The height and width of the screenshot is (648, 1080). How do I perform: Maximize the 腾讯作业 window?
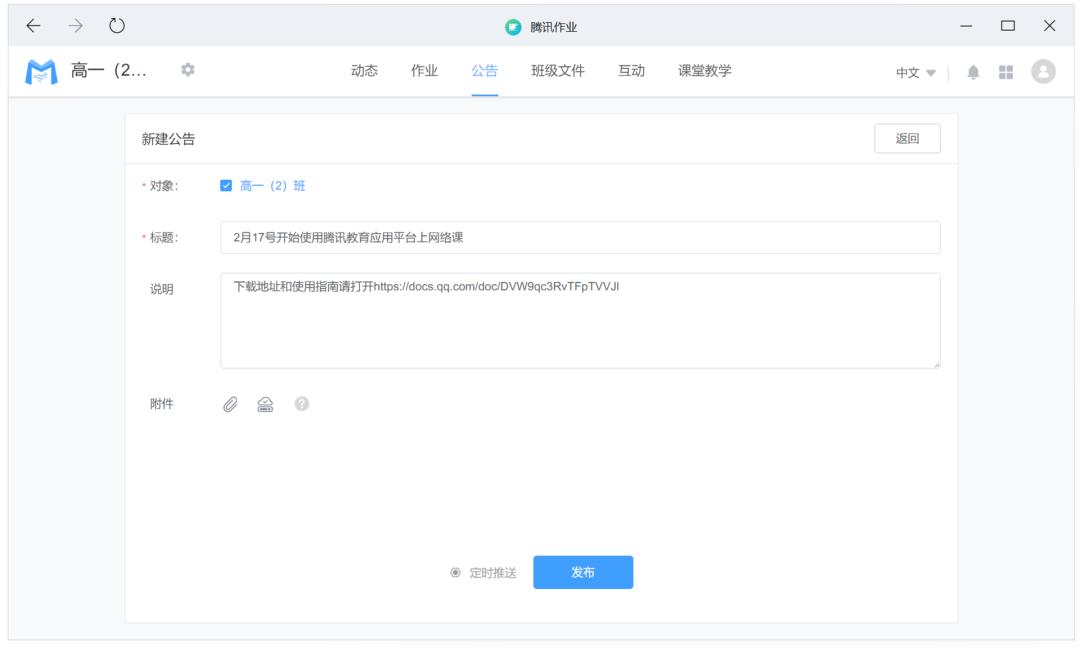[x=1008, y=26]
